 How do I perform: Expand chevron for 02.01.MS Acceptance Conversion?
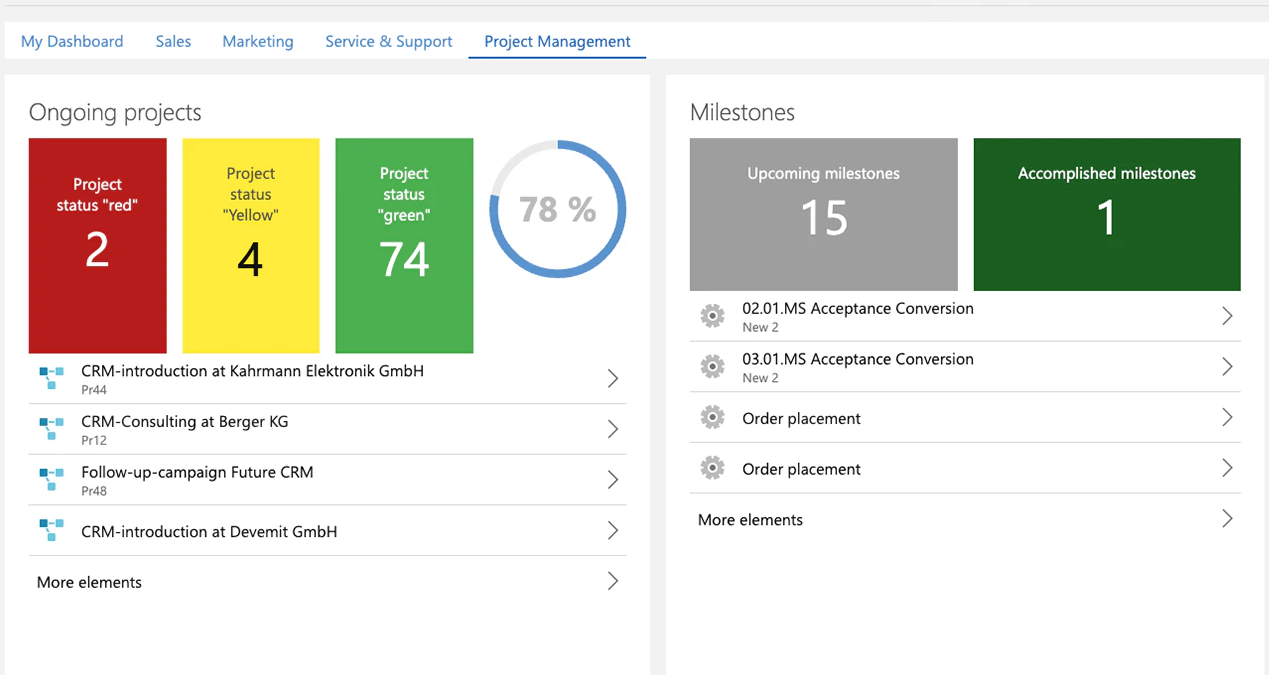click(x=1227, y=316)
